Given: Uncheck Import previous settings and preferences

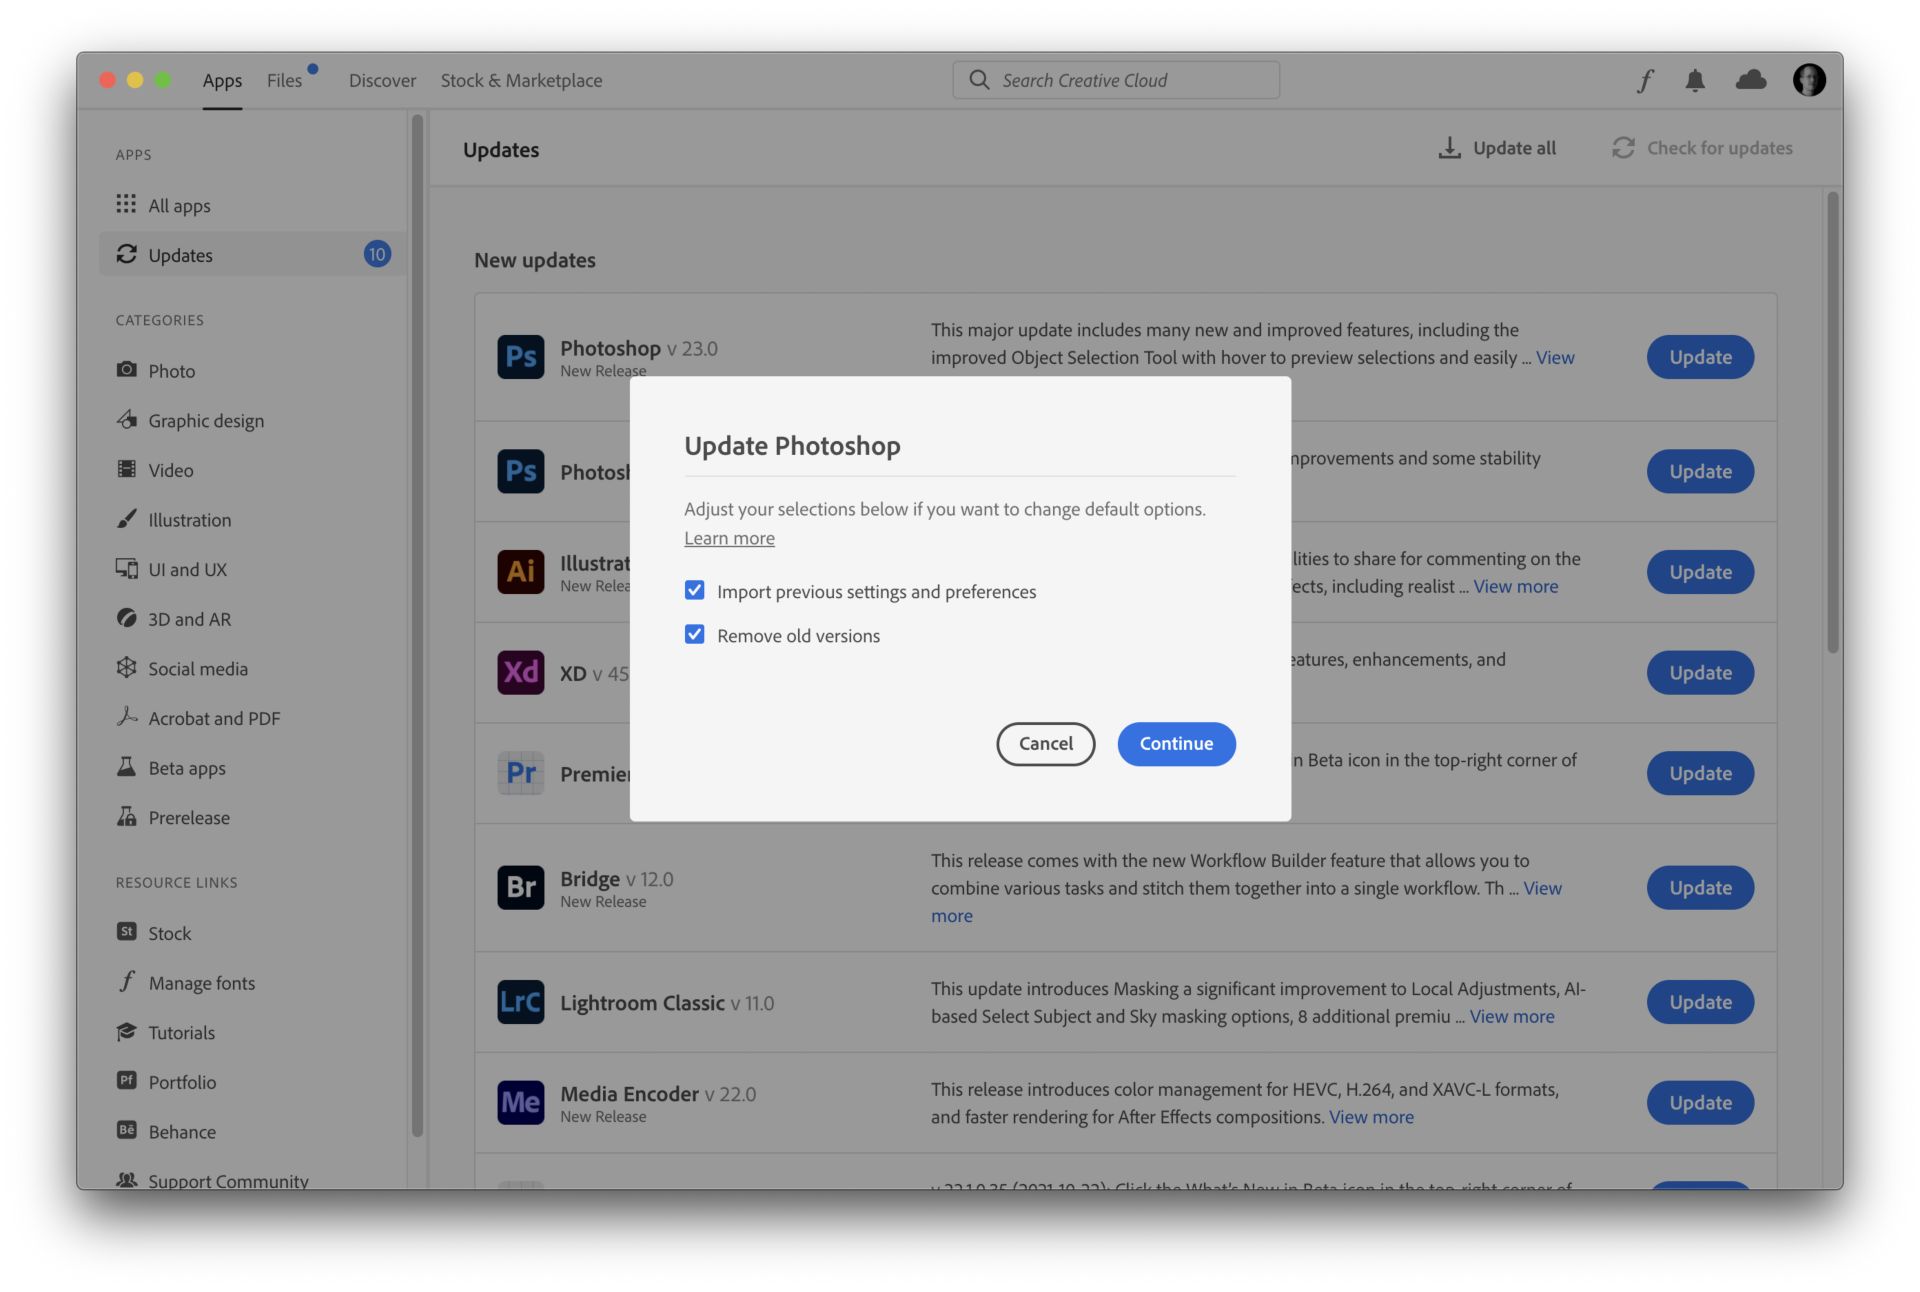Looking at the screenshot, I should click(x=694, y=590).
